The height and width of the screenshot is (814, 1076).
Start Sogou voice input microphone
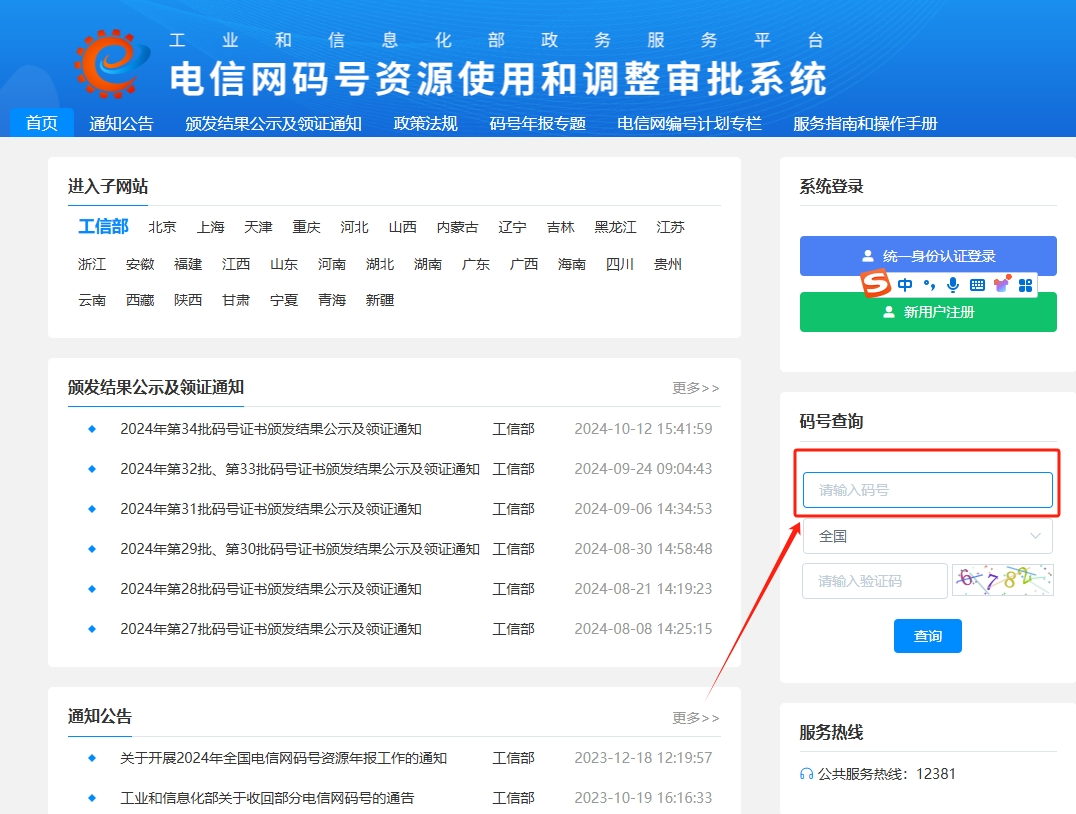(x=952, y=285)
